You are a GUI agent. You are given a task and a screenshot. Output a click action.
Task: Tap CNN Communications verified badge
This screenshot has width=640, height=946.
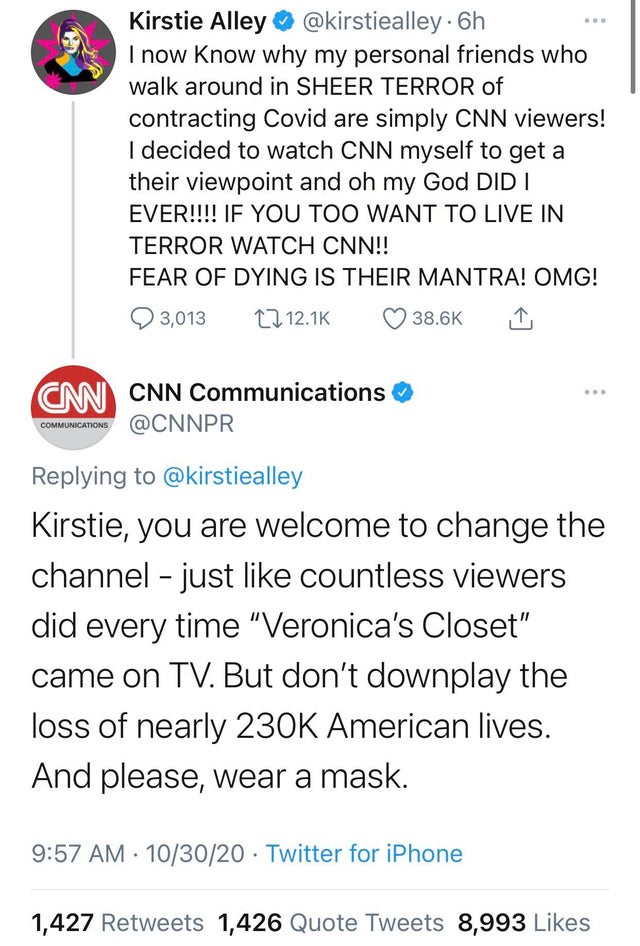[402, 393]
